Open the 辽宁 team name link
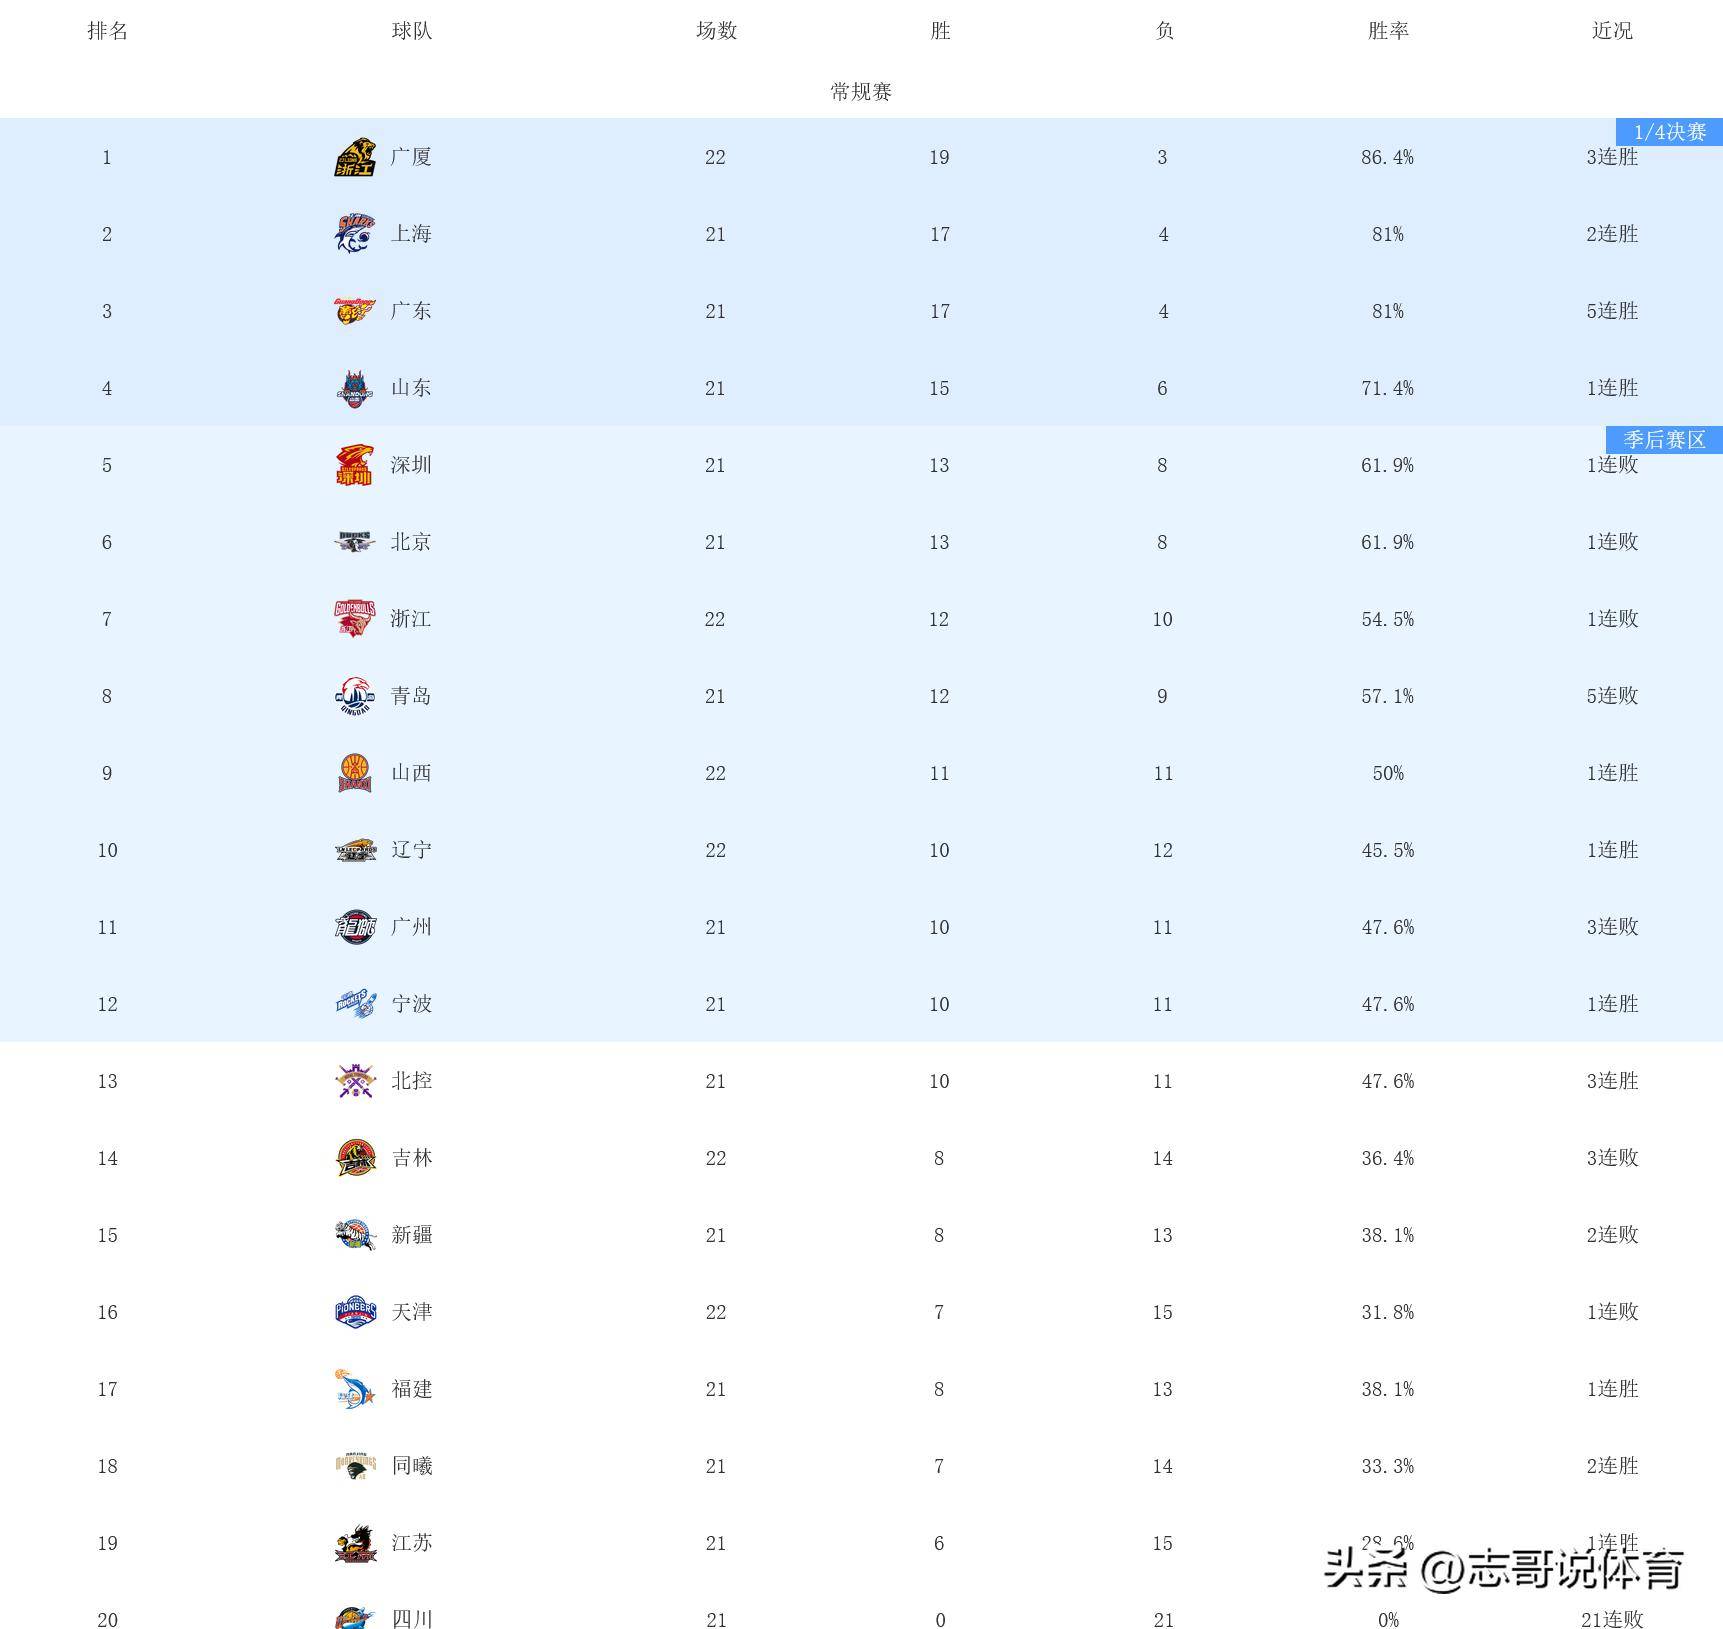This screenshot has height=1629, width=1723. [411, 850]
